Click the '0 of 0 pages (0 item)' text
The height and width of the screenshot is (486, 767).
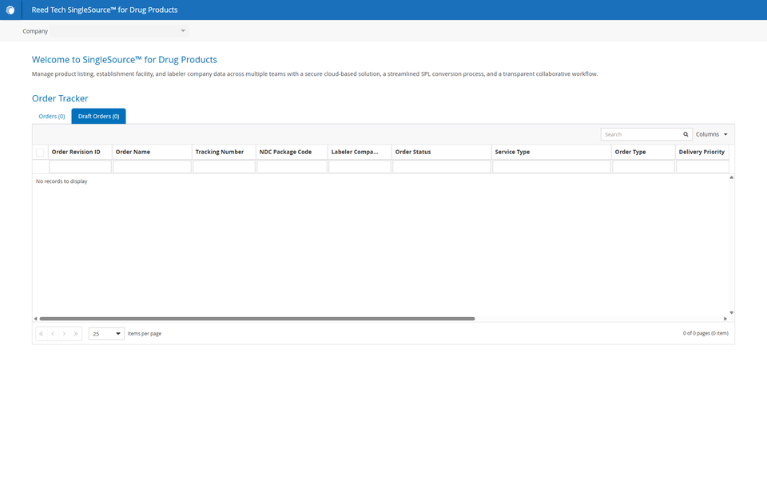705,333
